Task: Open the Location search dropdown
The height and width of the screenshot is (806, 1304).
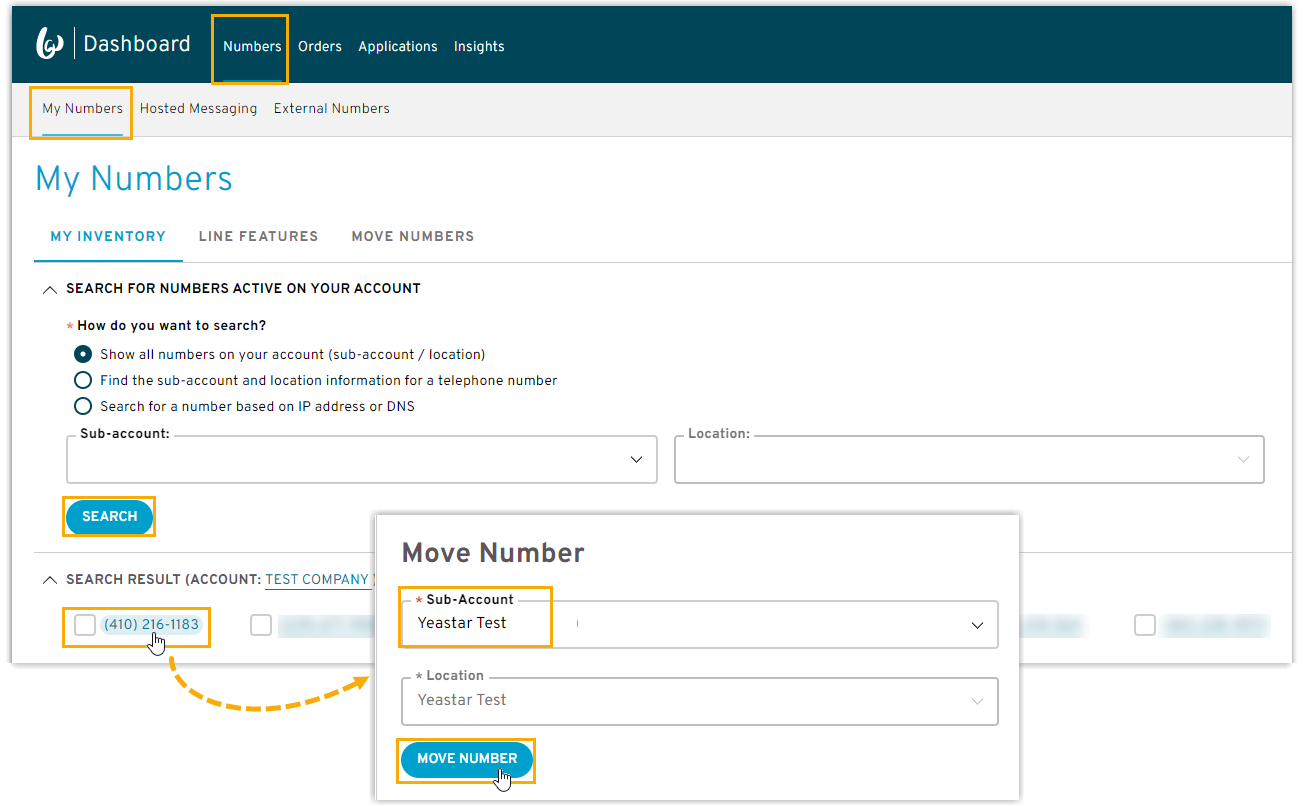Action: 969,460
